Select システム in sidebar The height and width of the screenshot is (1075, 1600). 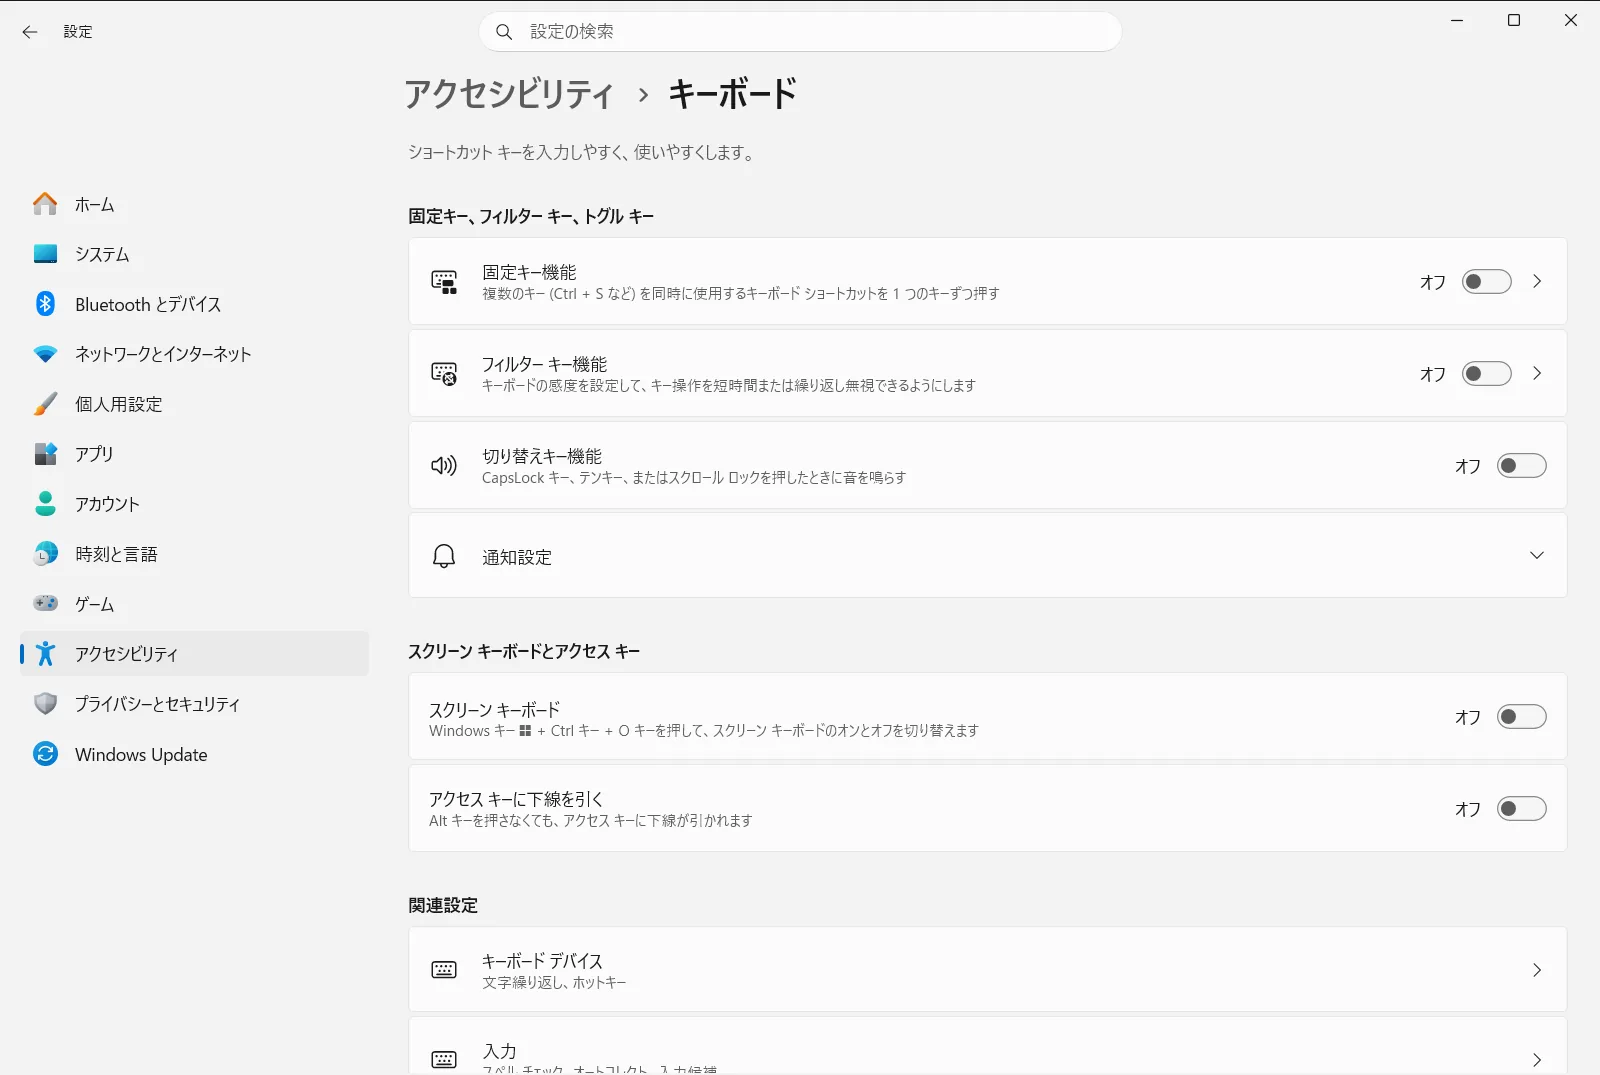194,254
